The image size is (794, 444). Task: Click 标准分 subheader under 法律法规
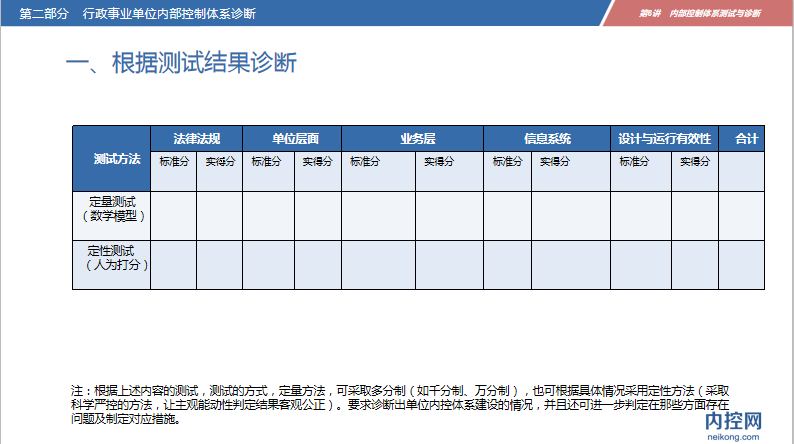174,161
